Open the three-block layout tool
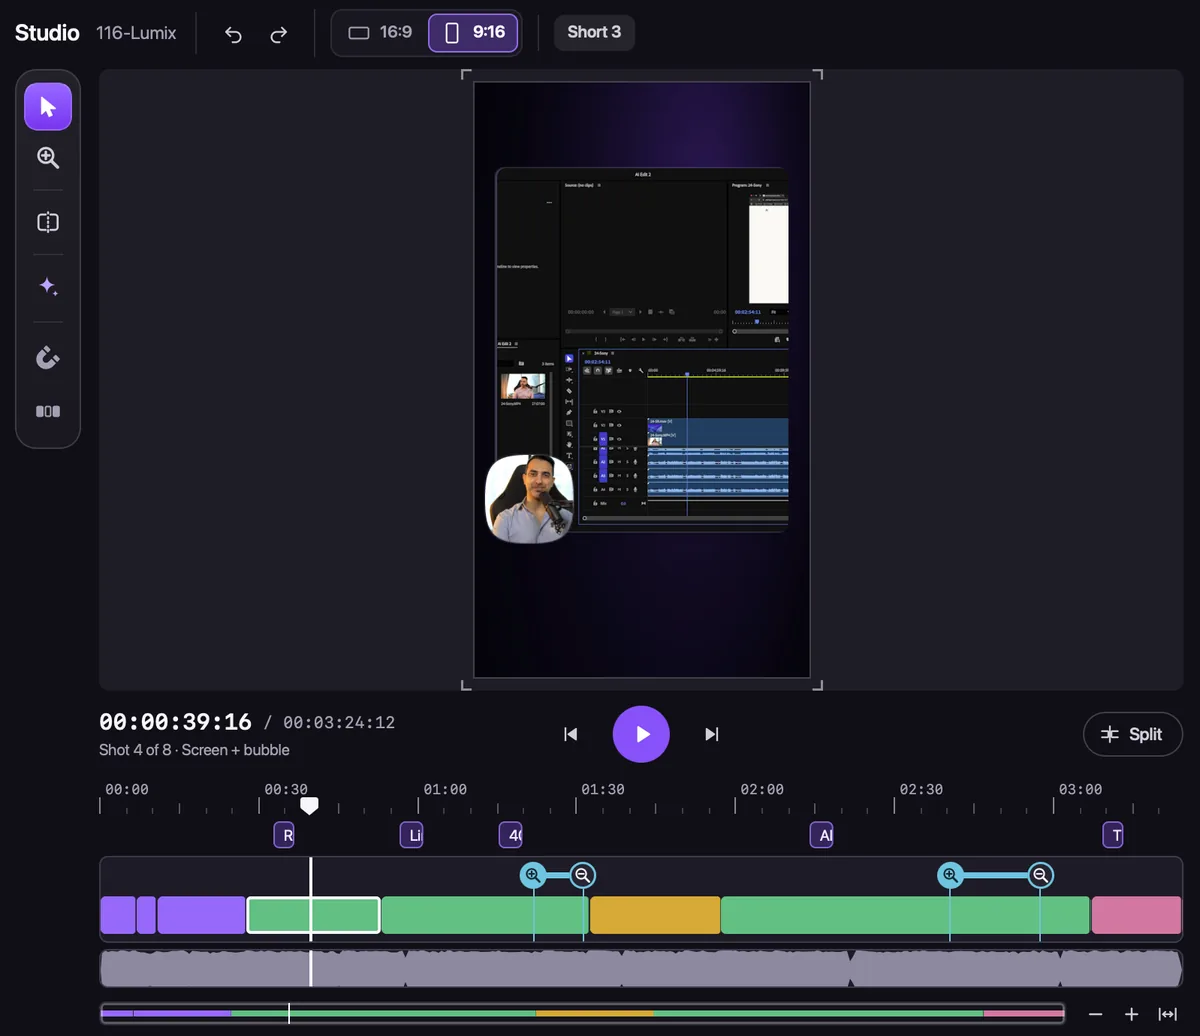This screenshot has height=1036, width=1200. point(48,411)
